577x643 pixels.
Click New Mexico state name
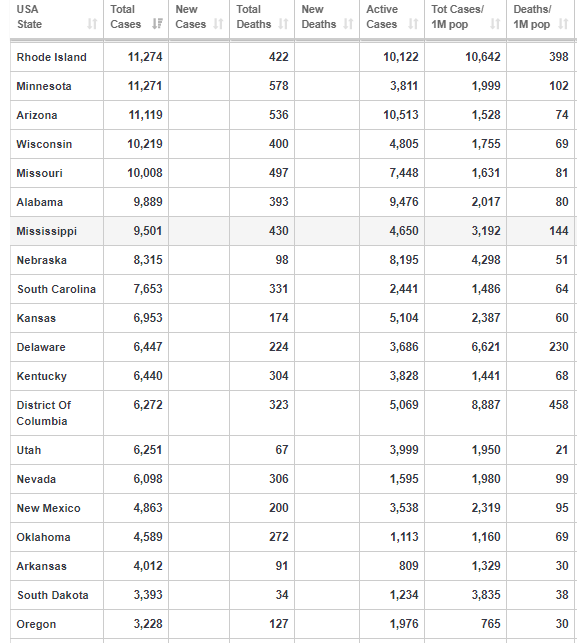coord(48,508)
